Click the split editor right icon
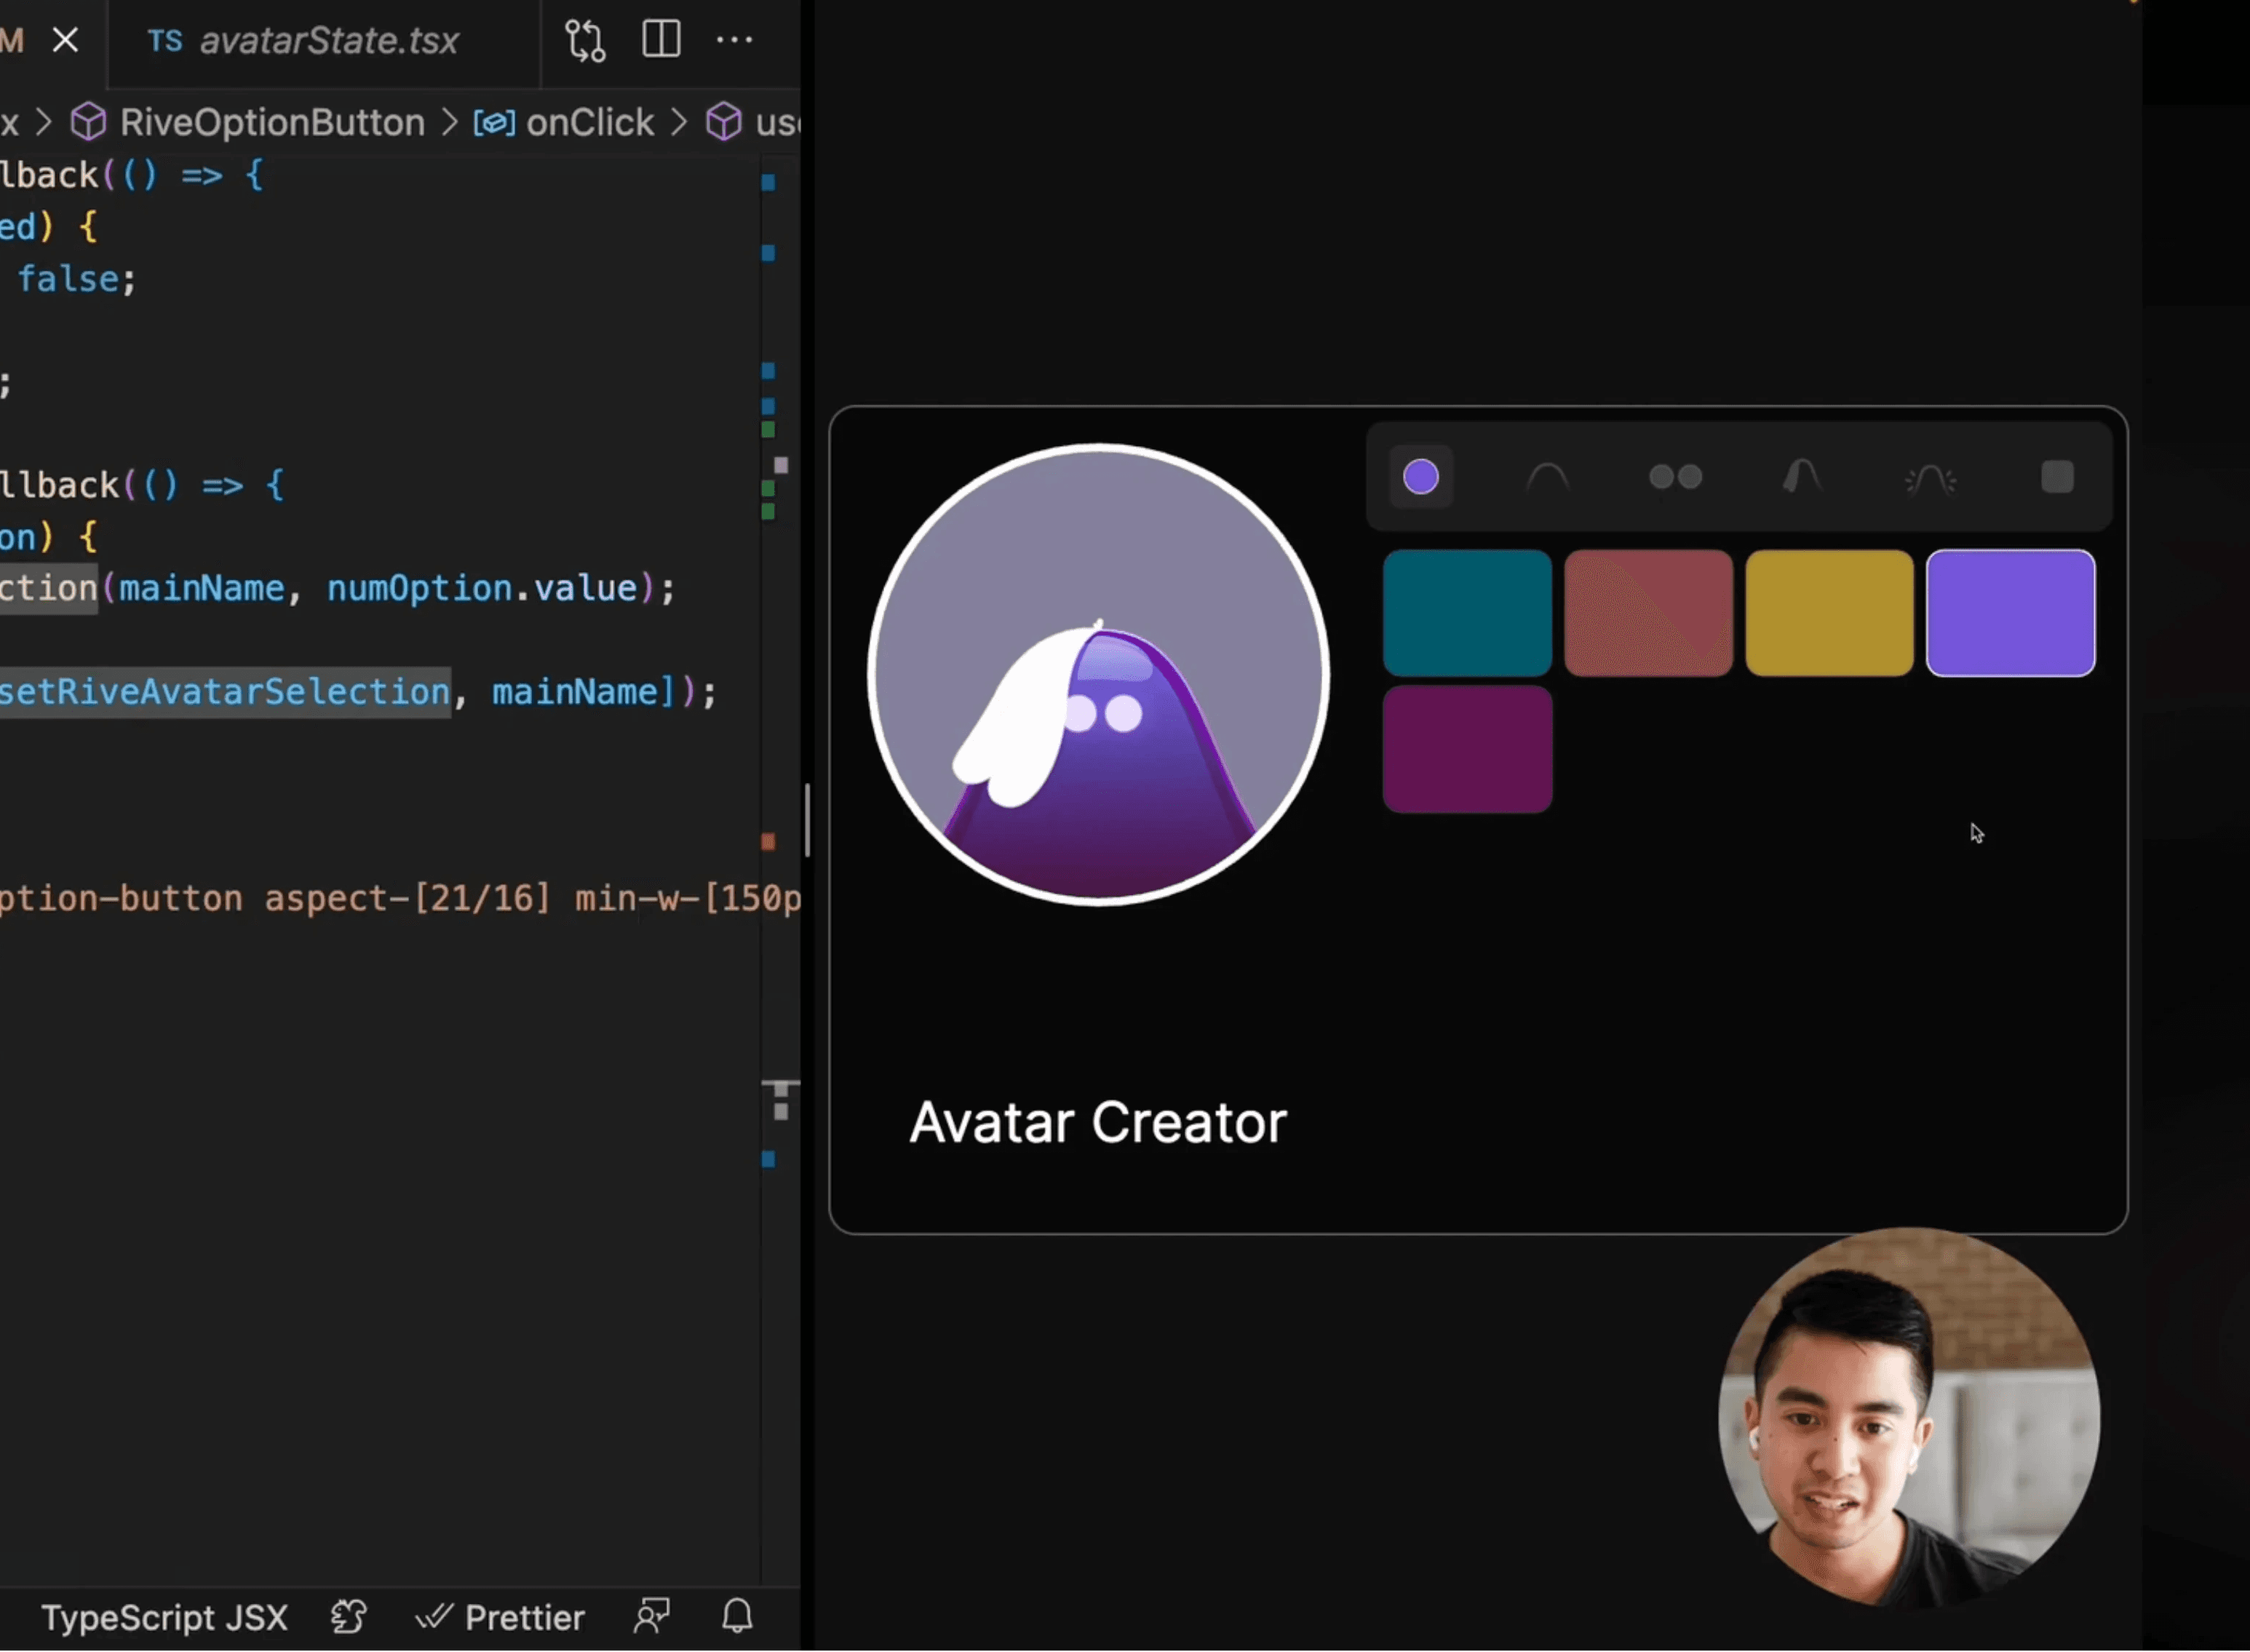The image size is (2250, 1652). (661, 40)
